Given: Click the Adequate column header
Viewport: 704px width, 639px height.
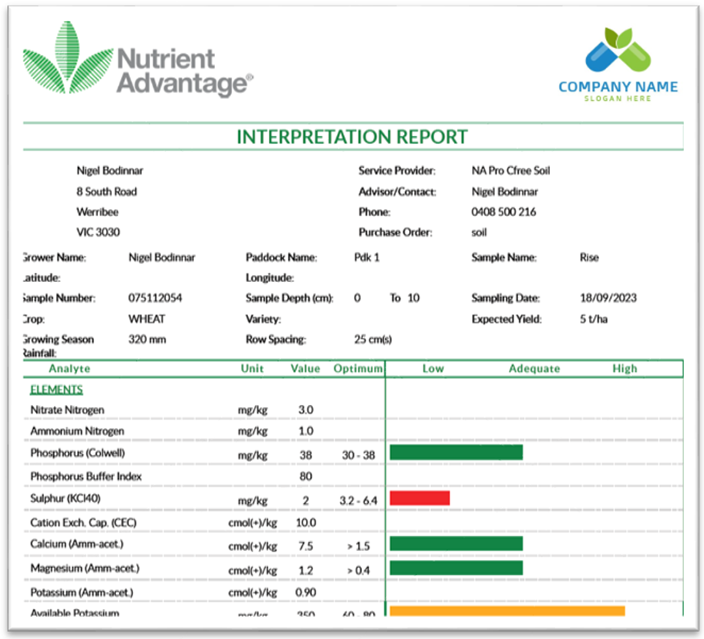Looking at the screenshot, I should tap(534, 368).
